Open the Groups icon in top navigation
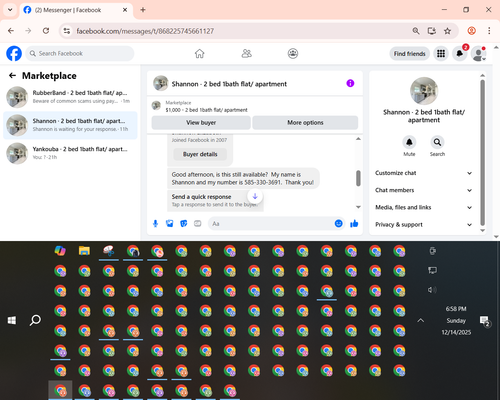The width and height of the screenshot is (500, 400). click(293, 54)
